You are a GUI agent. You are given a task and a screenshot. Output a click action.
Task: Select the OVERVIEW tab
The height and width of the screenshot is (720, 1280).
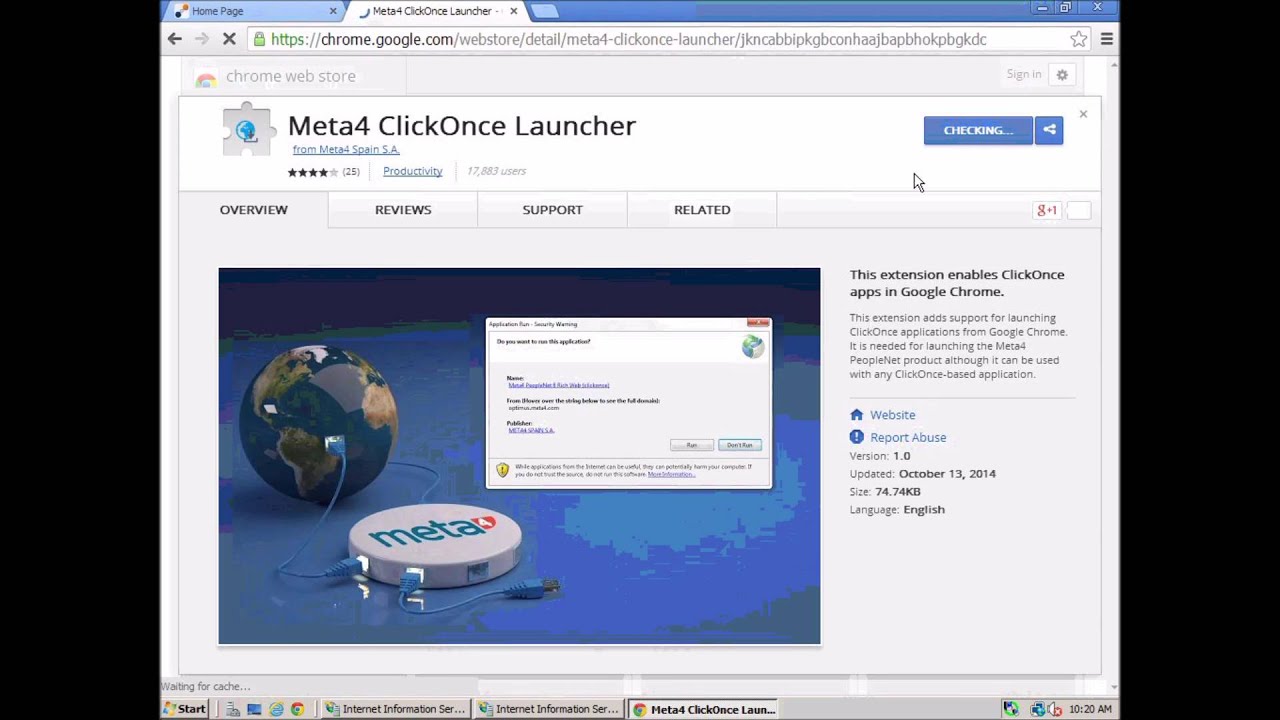coord(253,210)
